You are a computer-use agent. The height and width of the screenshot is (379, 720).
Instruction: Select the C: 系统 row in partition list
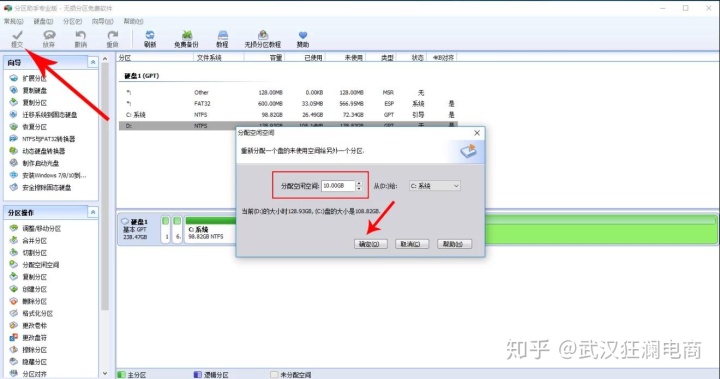coord(288,114)
